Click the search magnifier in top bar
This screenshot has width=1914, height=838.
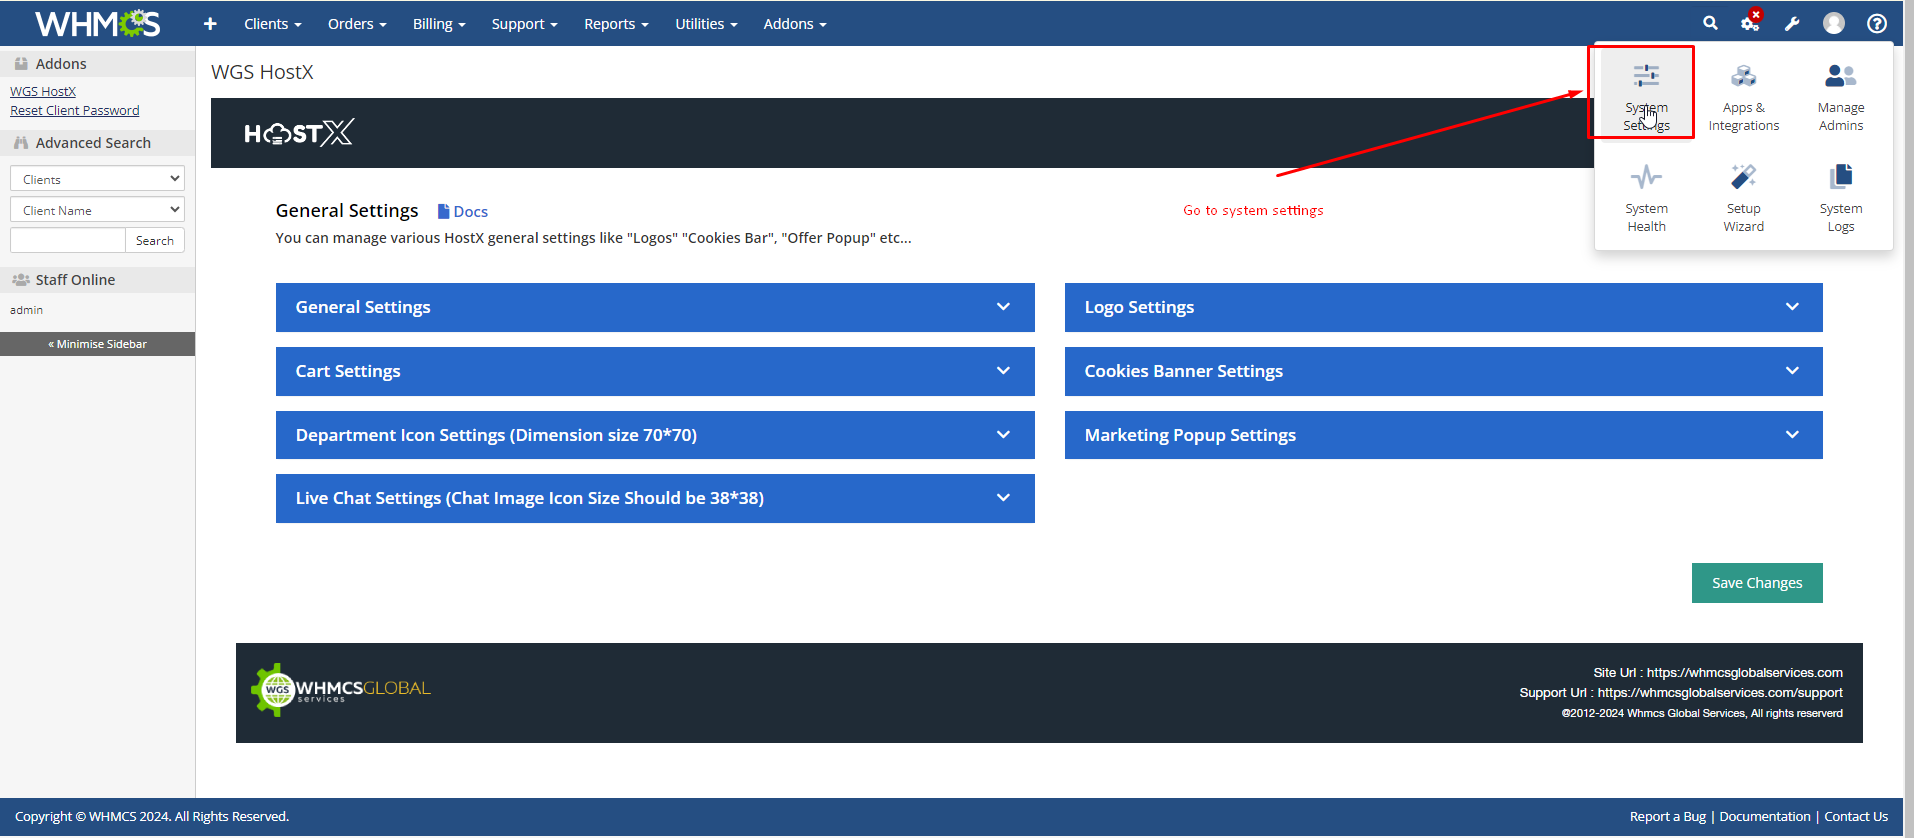pos(1710,23)
